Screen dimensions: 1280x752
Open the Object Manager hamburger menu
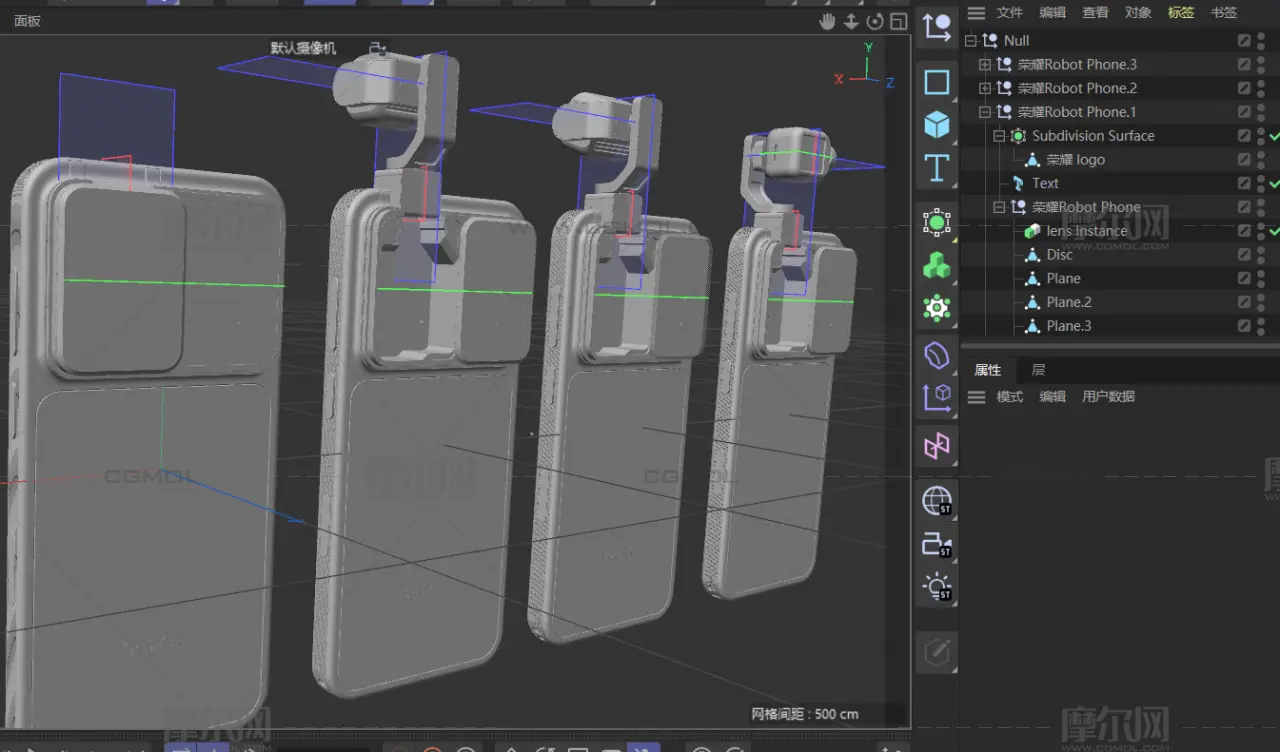[977, 13]
